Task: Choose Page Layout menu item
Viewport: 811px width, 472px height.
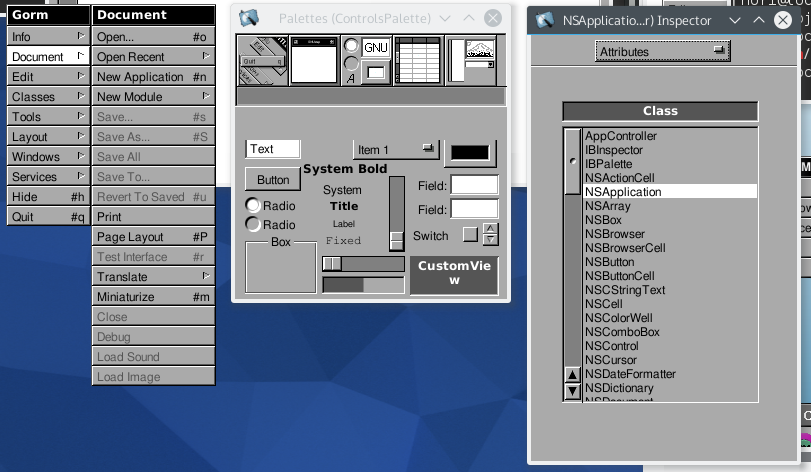Action: point(154,237)
